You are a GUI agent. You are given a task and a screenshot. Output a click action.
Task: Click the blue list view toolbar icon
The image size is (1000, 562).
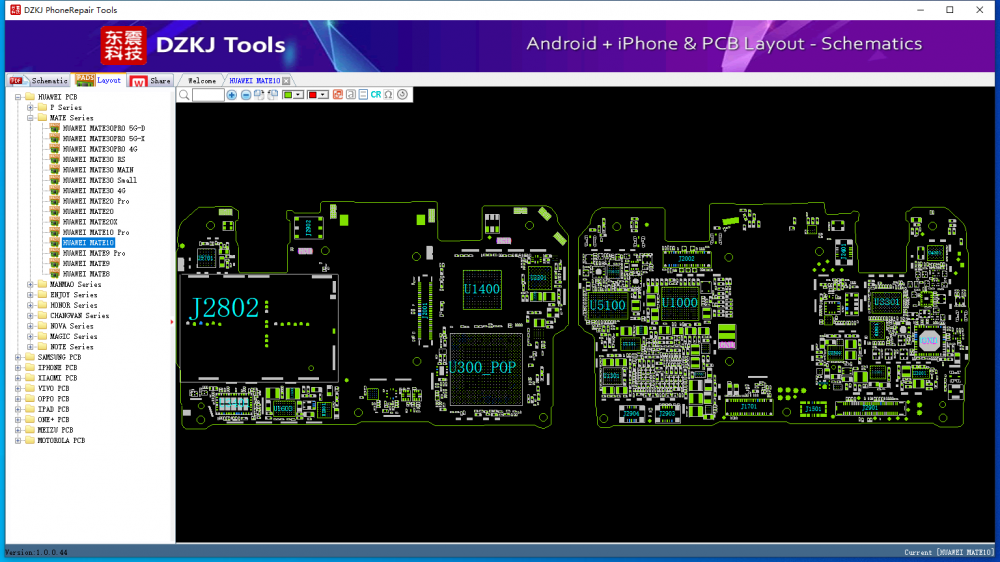point(363,95)
